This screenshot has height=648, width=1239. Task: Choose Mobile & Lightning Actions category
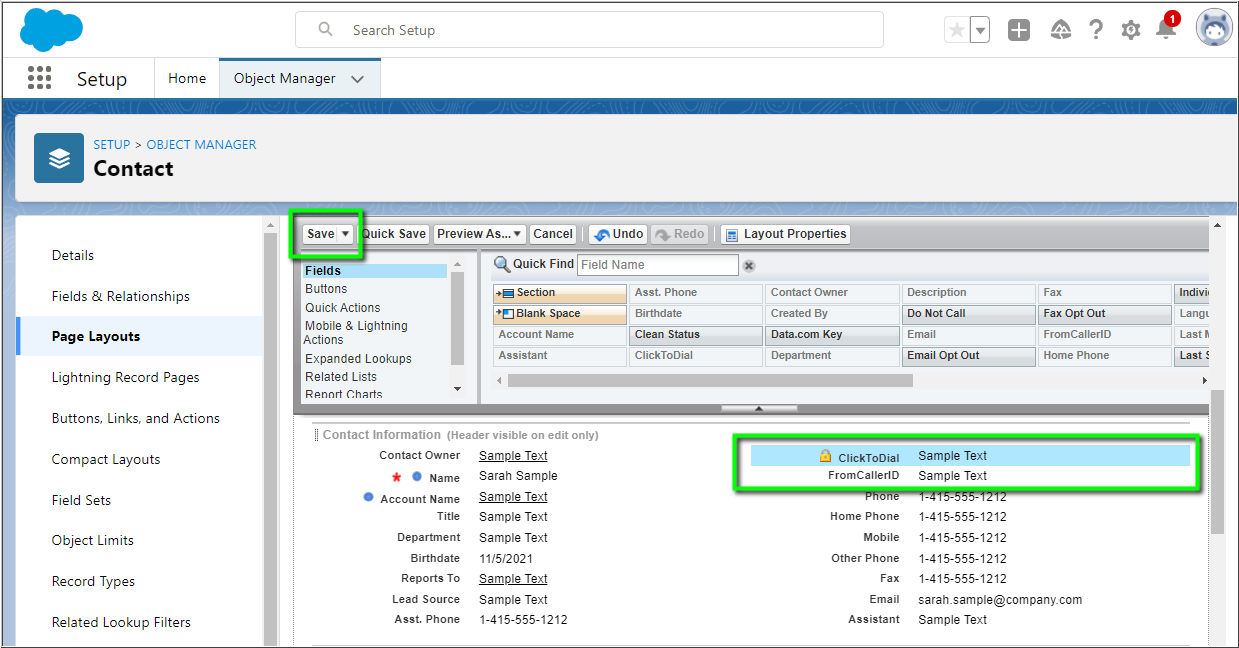pos(356,333)
